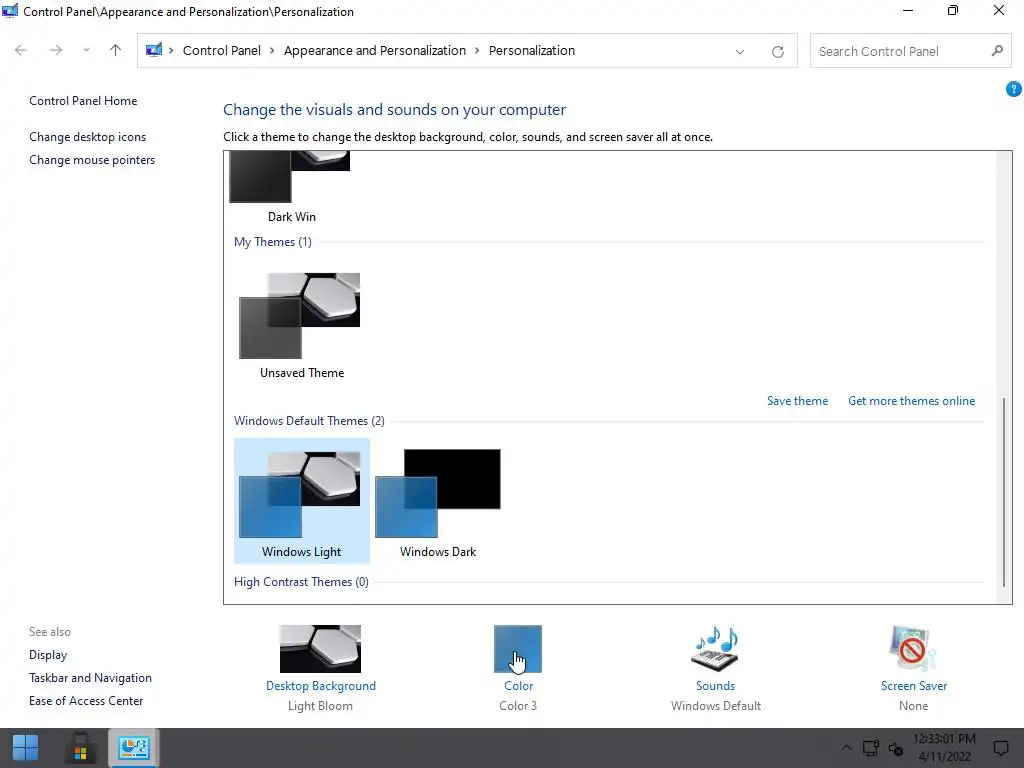Screen dimensions: 1024x768
Task: Select the Windows Light theme
Action: 302,501
